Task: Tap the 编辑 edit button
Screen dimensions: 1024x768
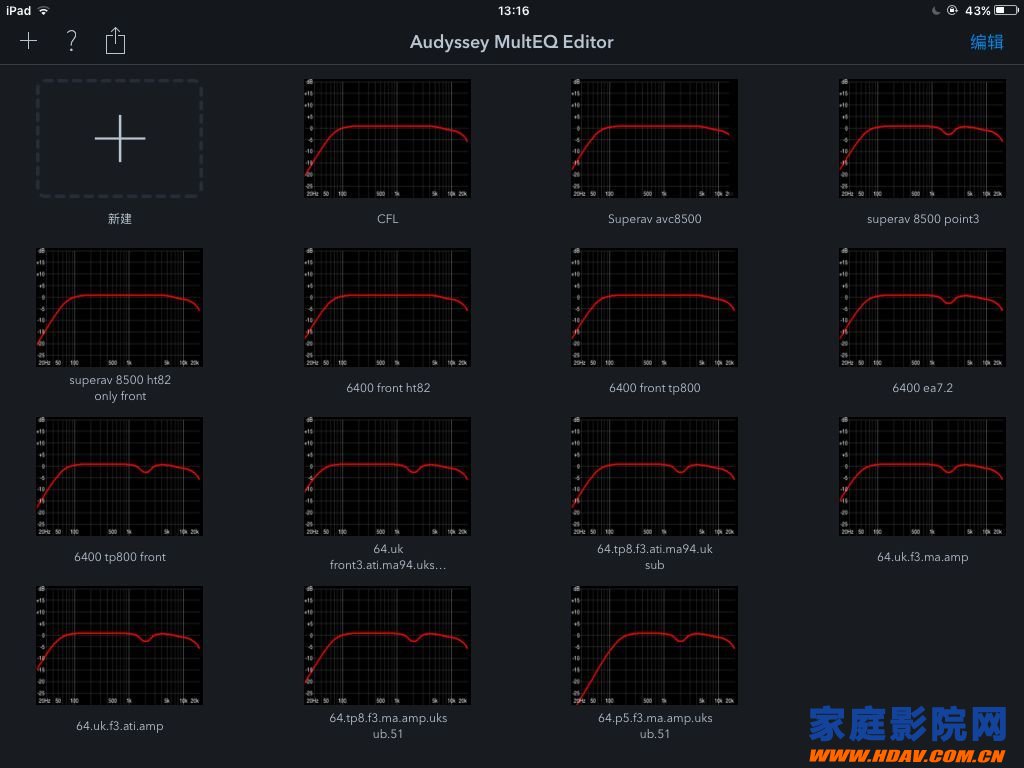Action: [x=986, y=42]
